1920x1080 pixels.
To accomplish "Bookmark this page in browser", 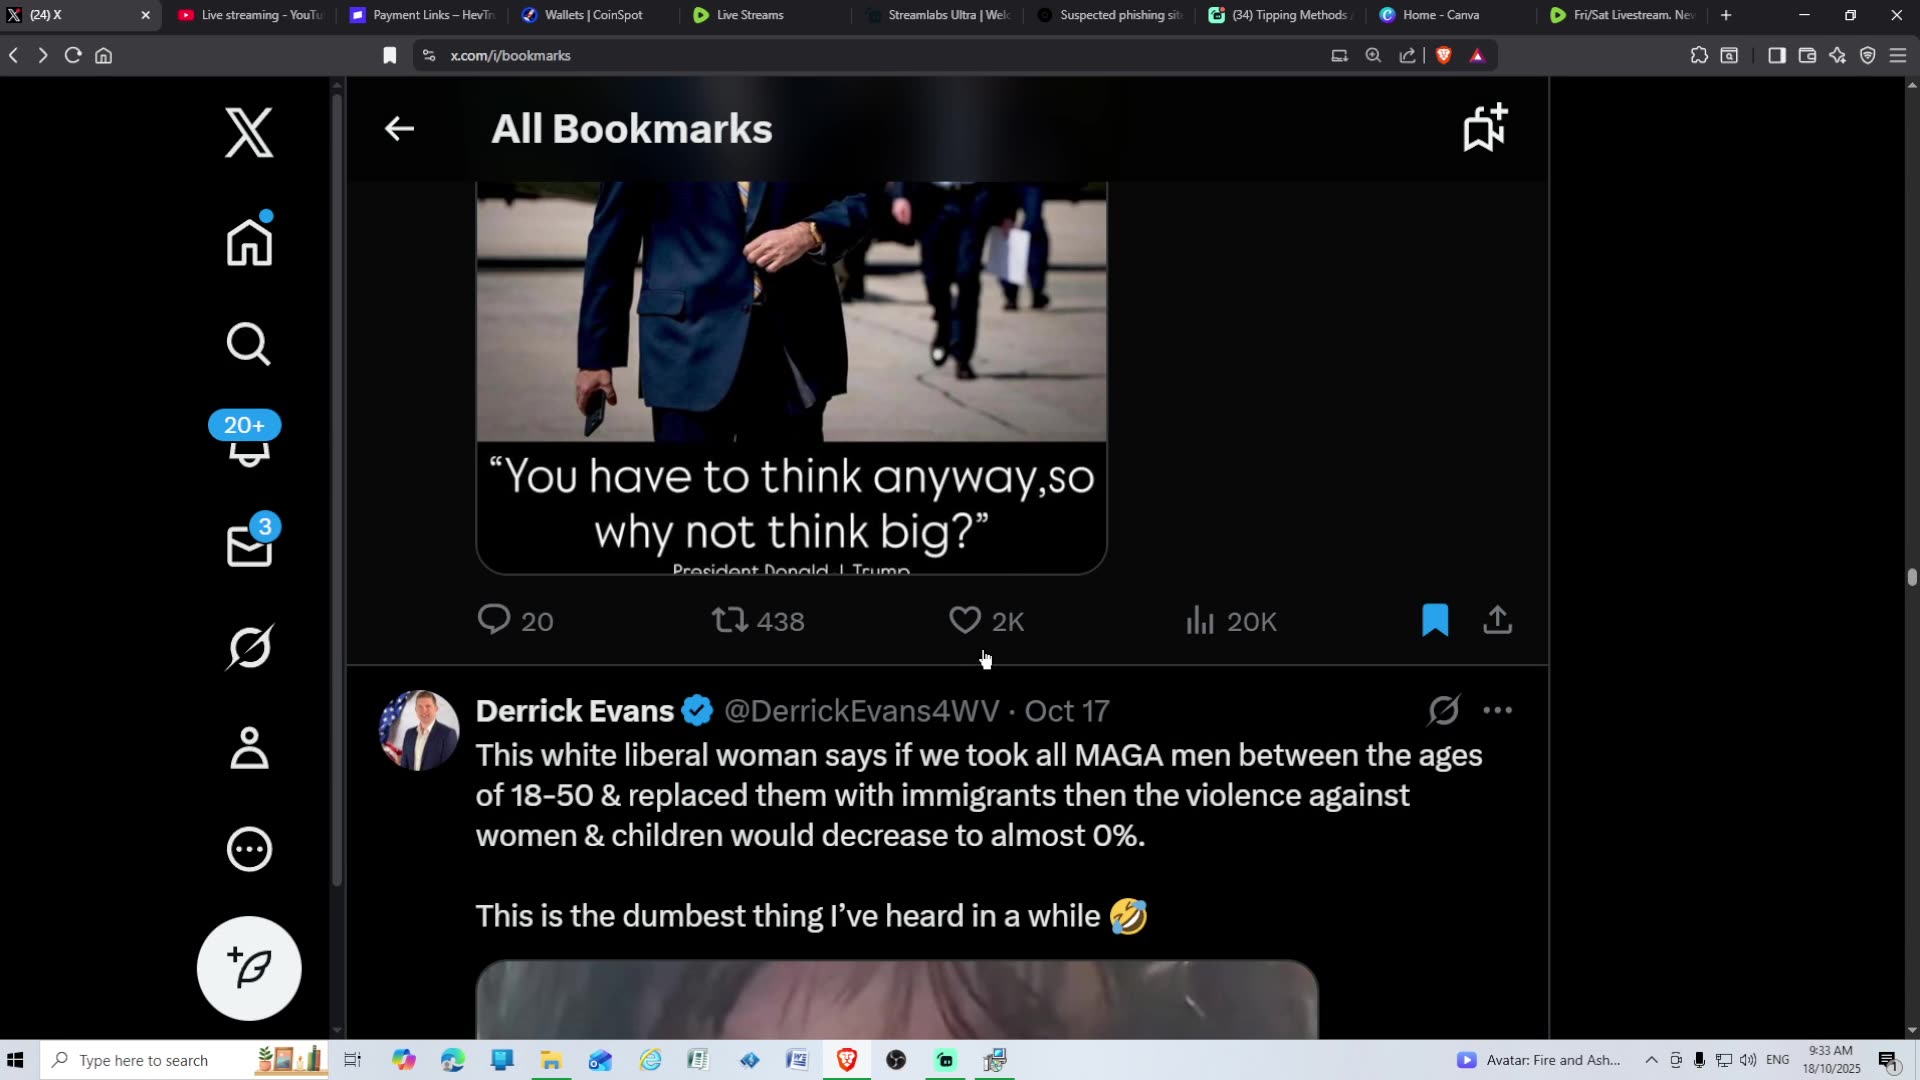I will [390, 56].
